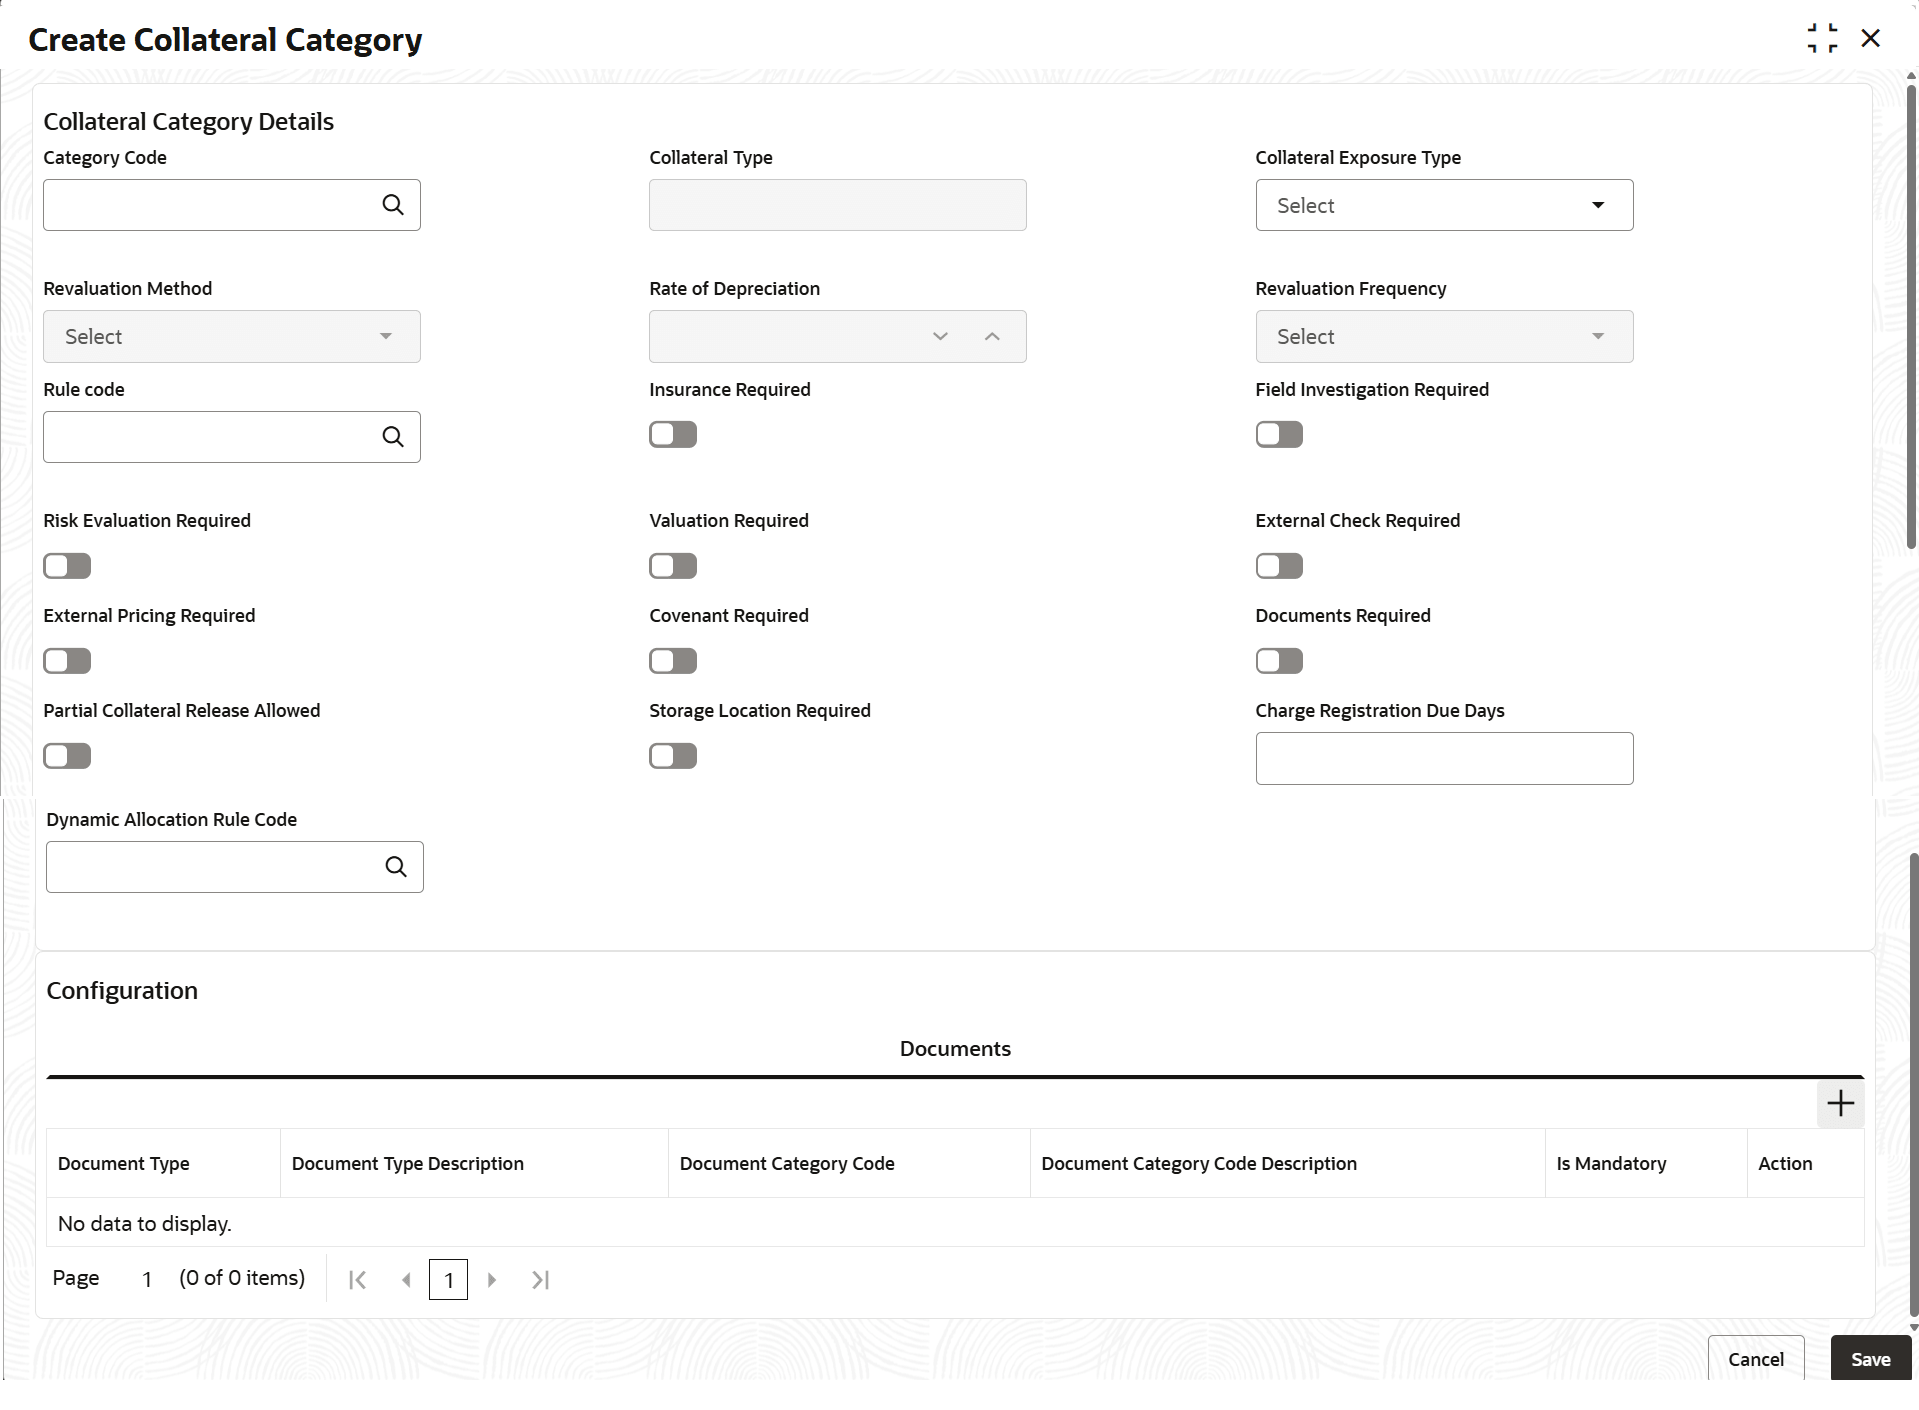The width and height of the screenshot is (1919, 1410).
Task: Click Document Category Code Description header
Action: pyautogui.click(x=1287, y=1163)
